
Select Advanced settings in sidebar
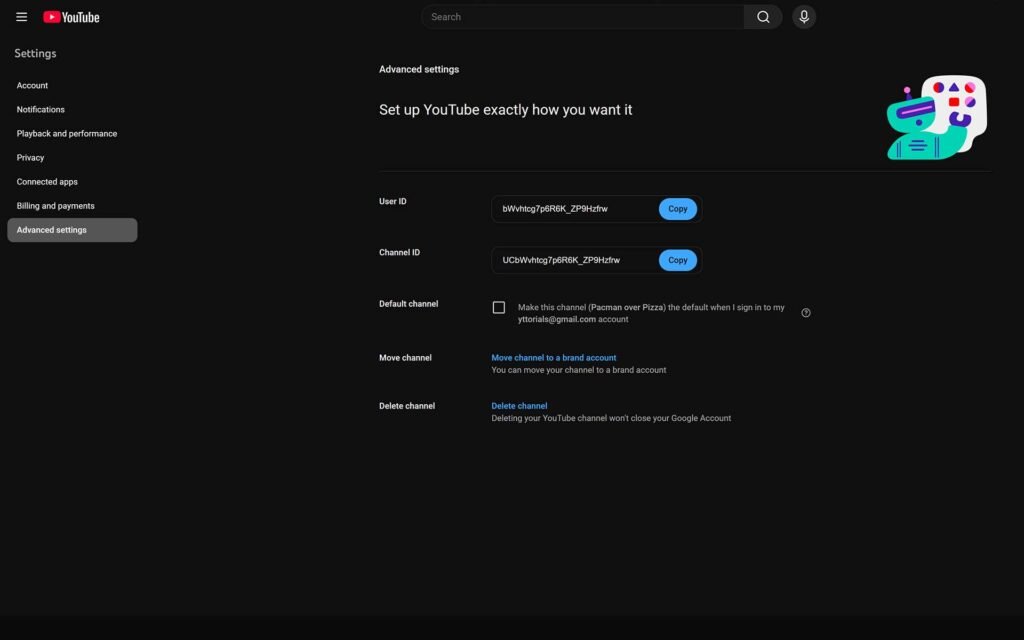[x=52, y=230]
